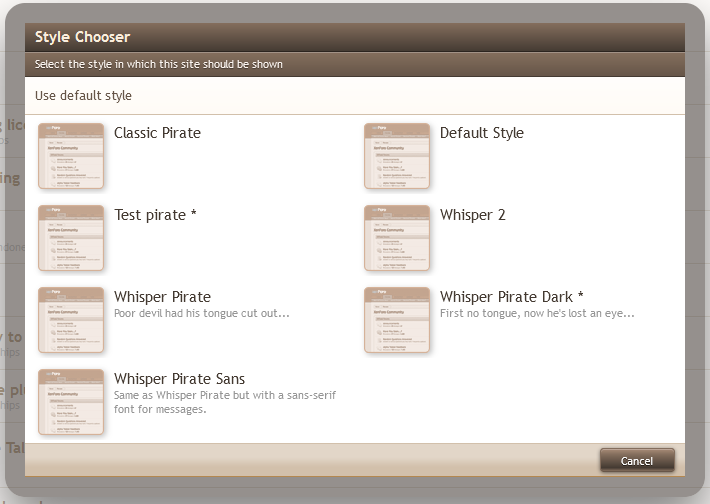Select the Classic Pirate style title
Image resolution: width=710 pixels, height=504 pixels.
[157, 133]
